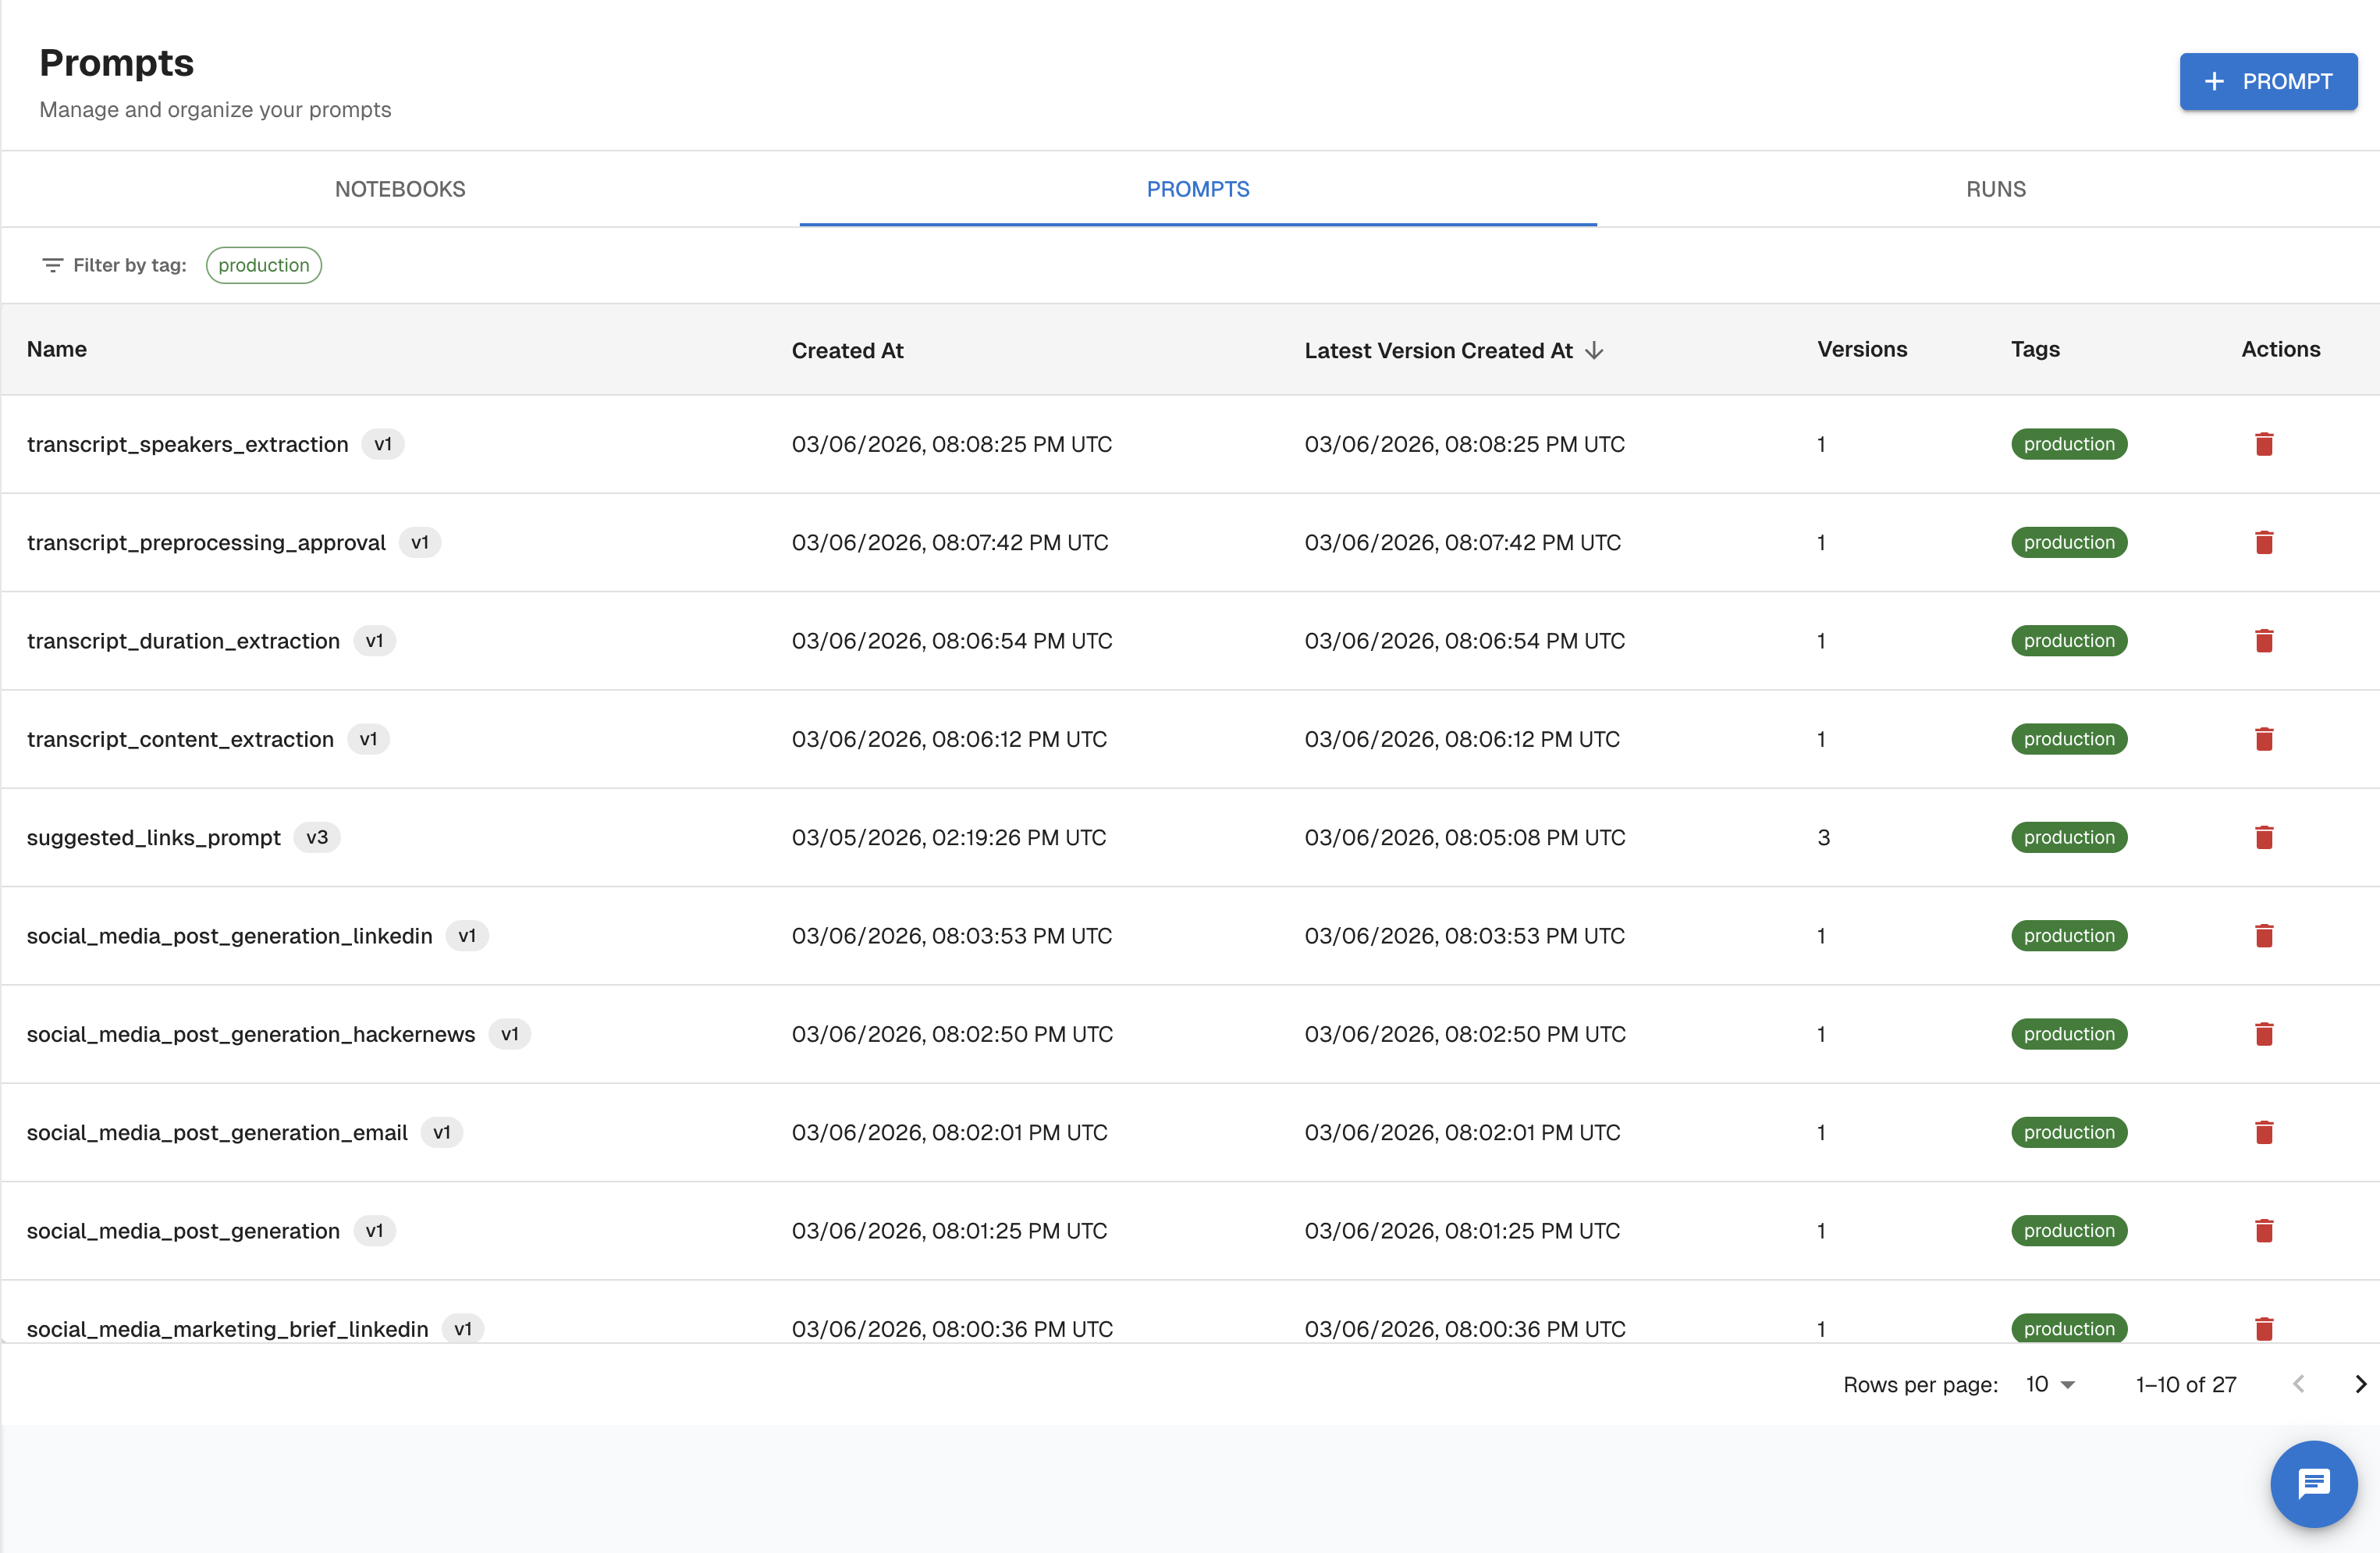
Task: Open the Rows per page dropdown
Action: click(2050, 1384)
